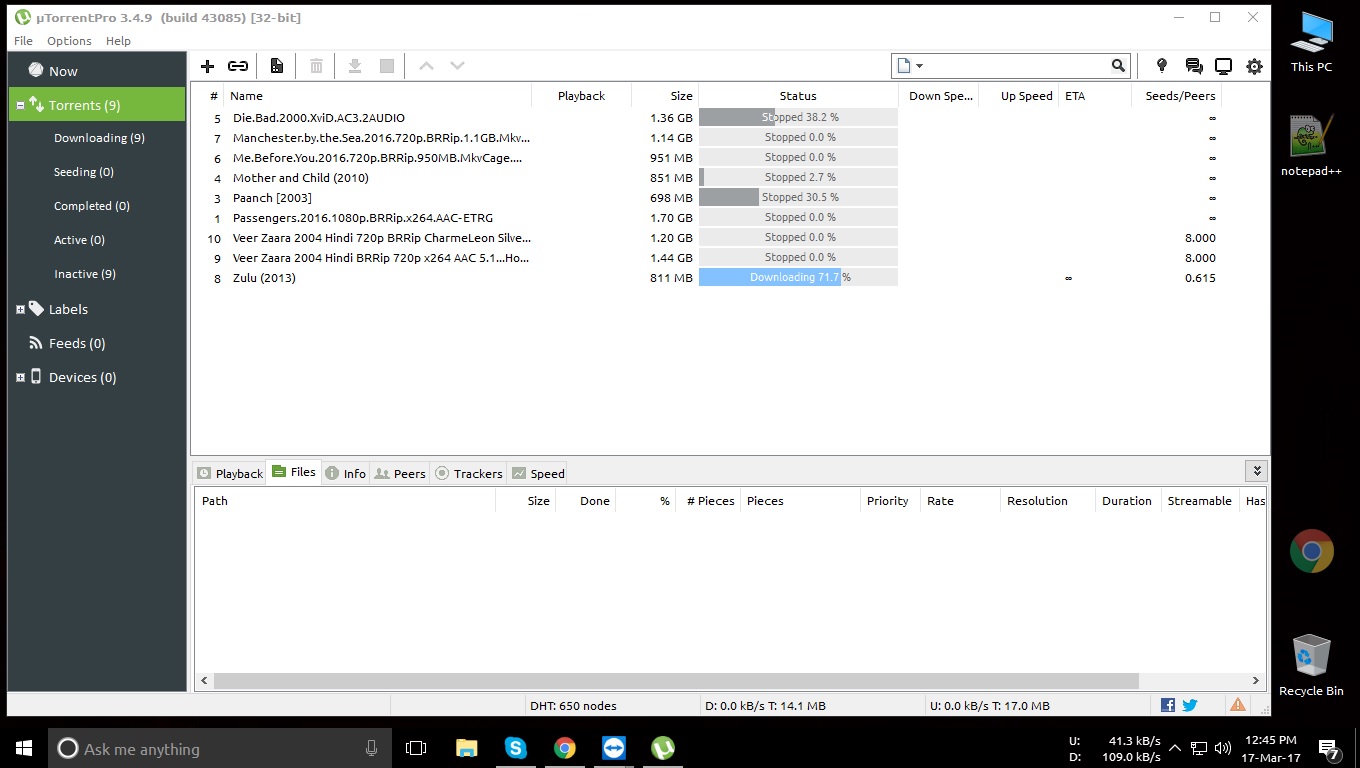Collapse the detail pane toggle arrow
The height and width of the screenshot is (768, 1360).
pos(1256,471)
